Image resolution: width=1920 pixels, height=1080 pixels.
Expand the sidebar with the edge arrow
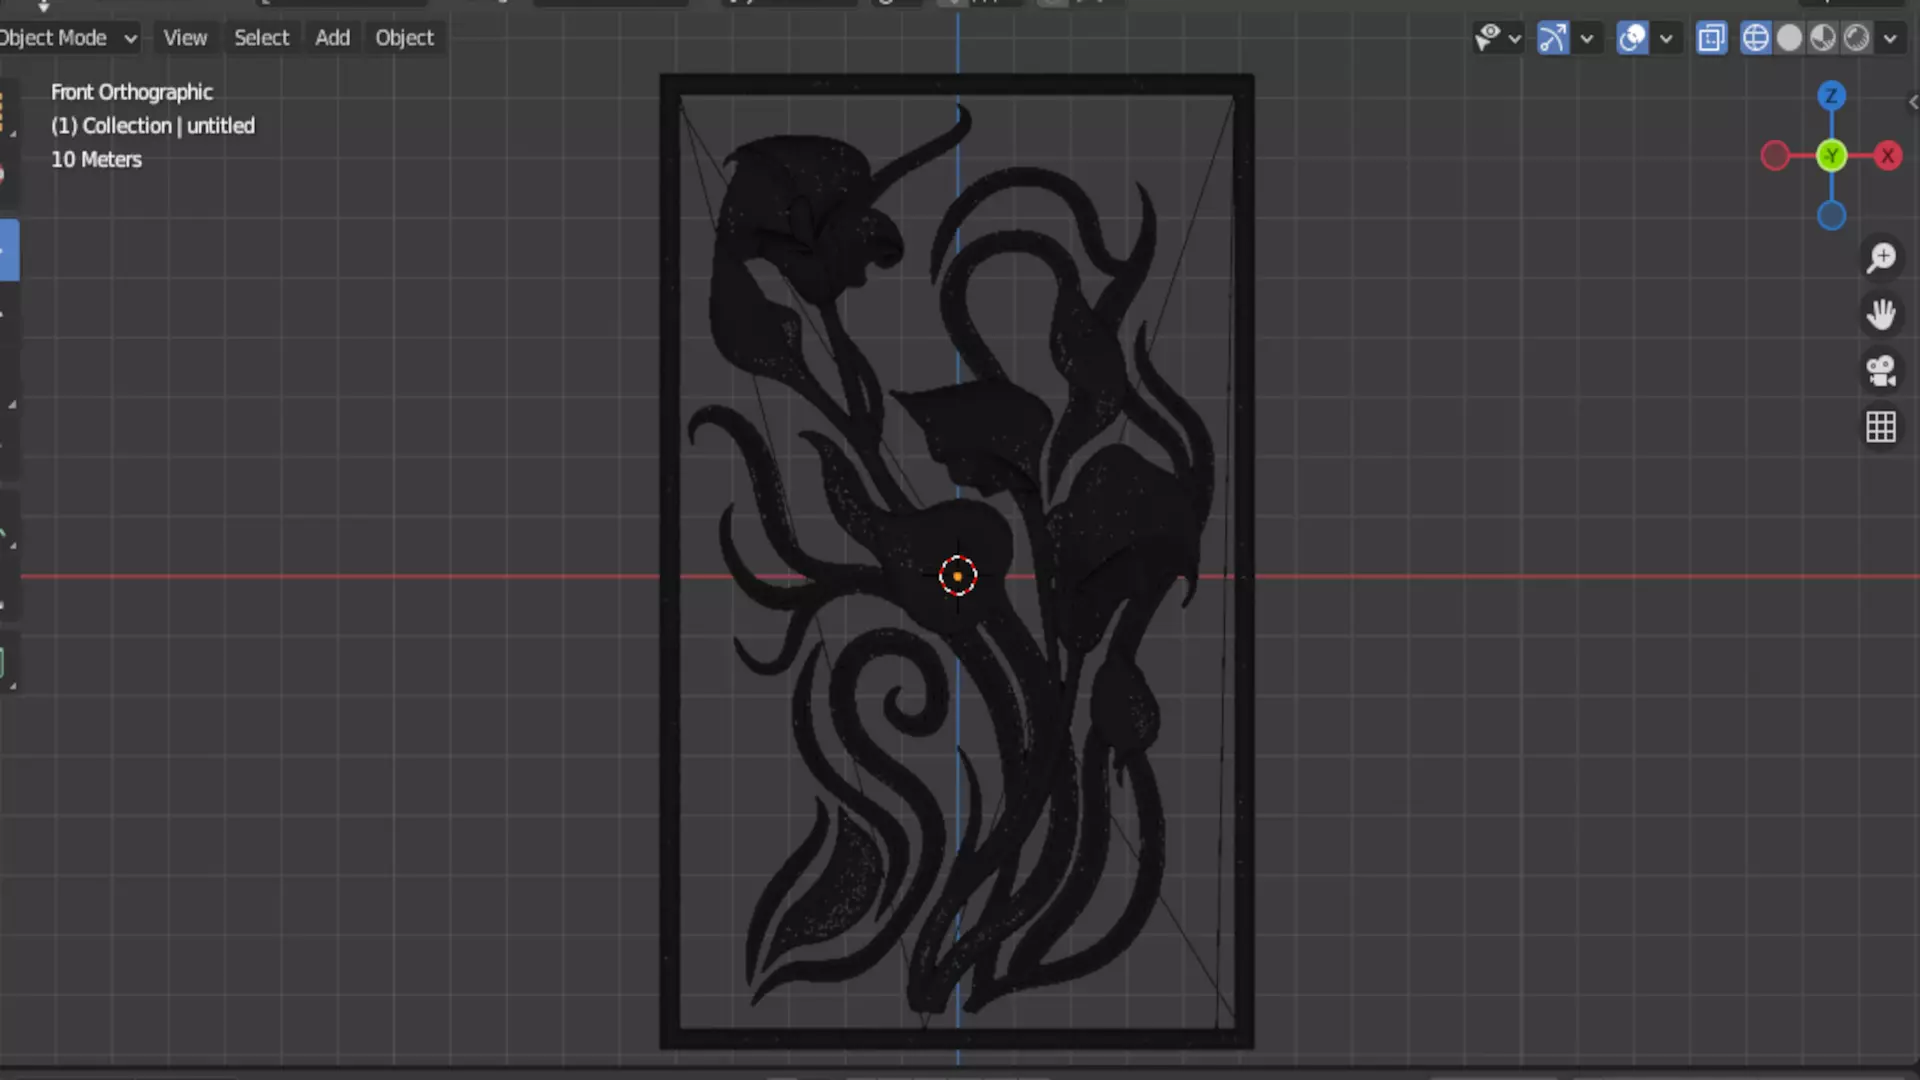[x=1913, y=102]
